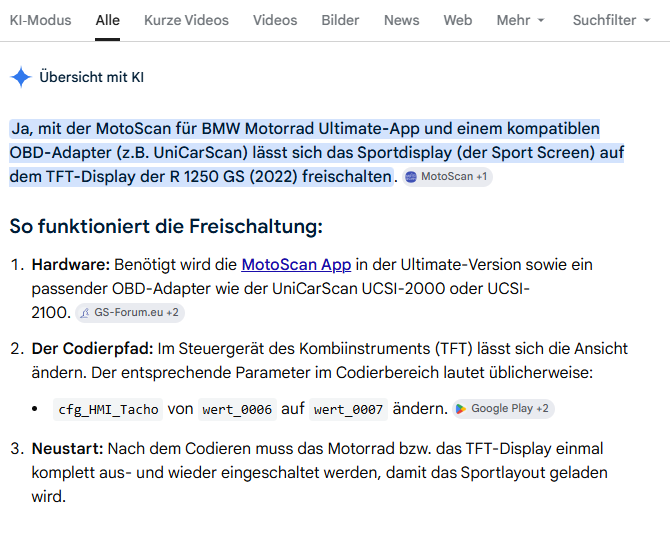Follow the MotoScan App link
Image resolution: width=670 pixels, height=533 pixels.
(x=296, y=265)
